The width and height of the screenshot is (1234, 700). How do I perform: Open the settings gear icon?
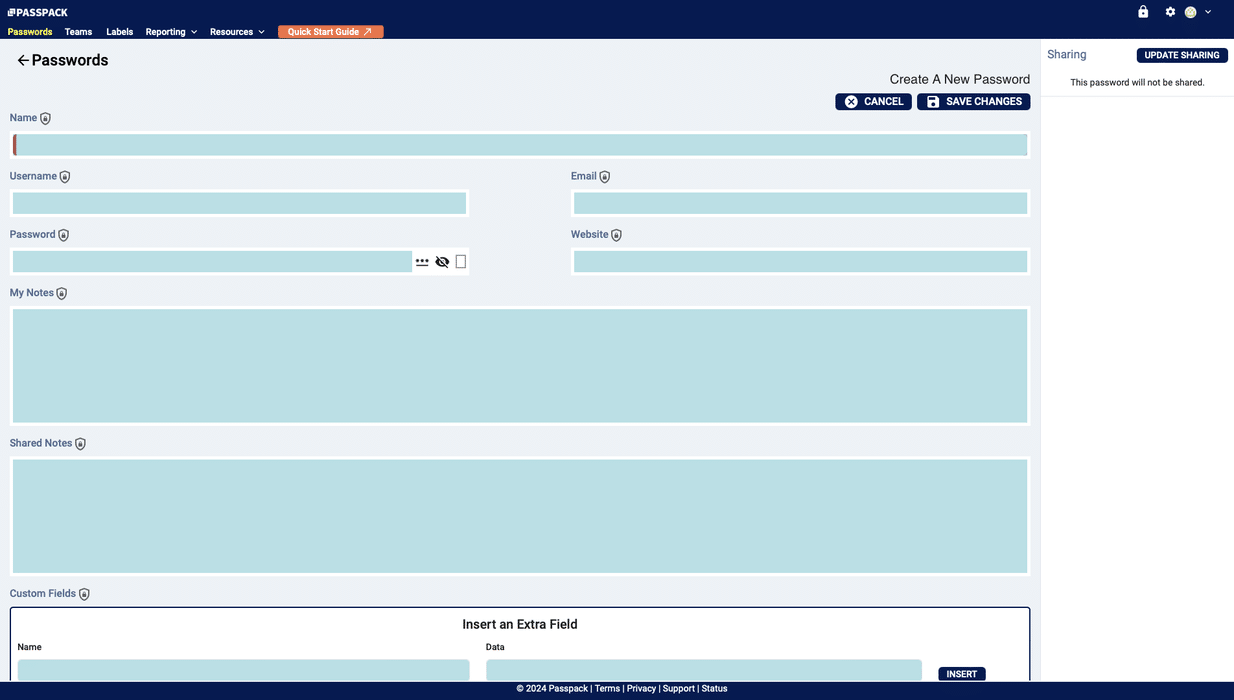click(1170, 11)
